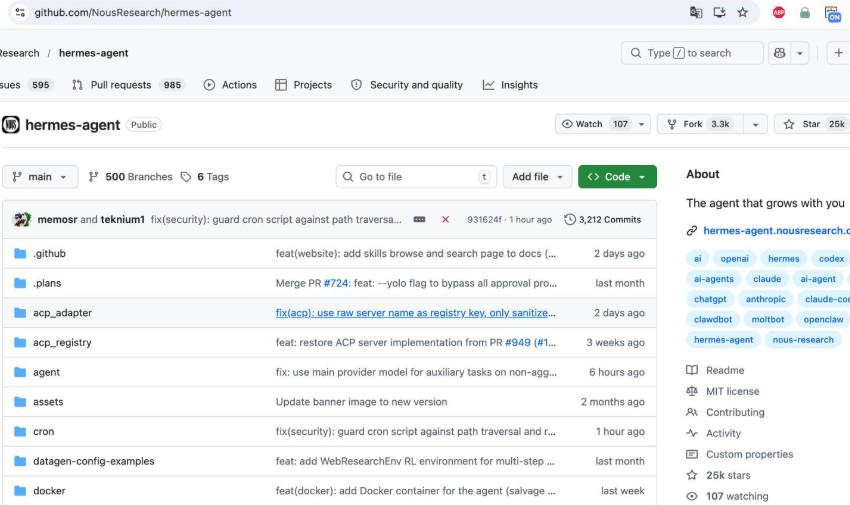Viewport: 850px width, 505px height.
Task: Open the main branch selector dropdown
Action: [x=40, y=177]
